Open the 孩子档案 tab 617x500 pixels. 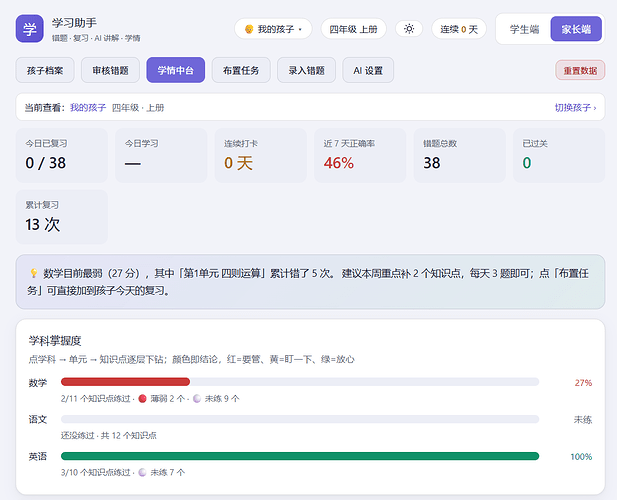(x=45, y=70)
